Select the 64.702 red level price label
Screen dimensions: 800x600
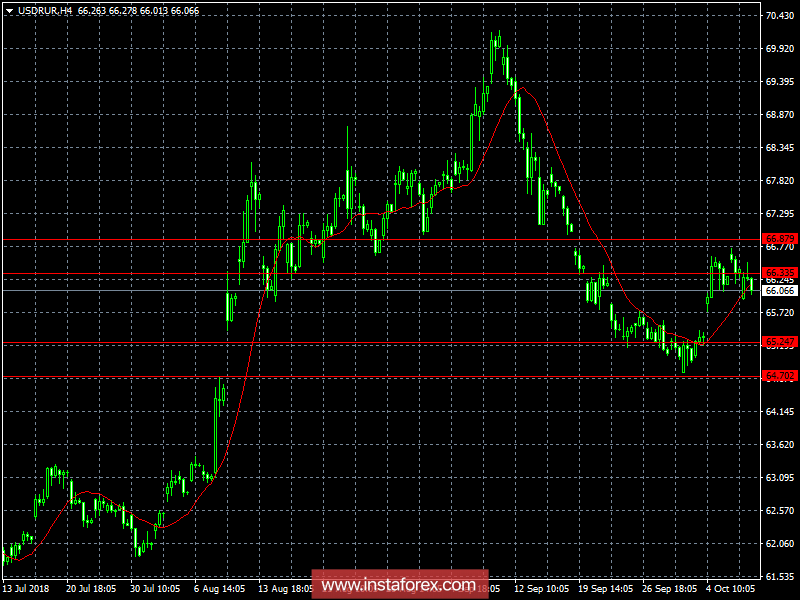[780, 376]
